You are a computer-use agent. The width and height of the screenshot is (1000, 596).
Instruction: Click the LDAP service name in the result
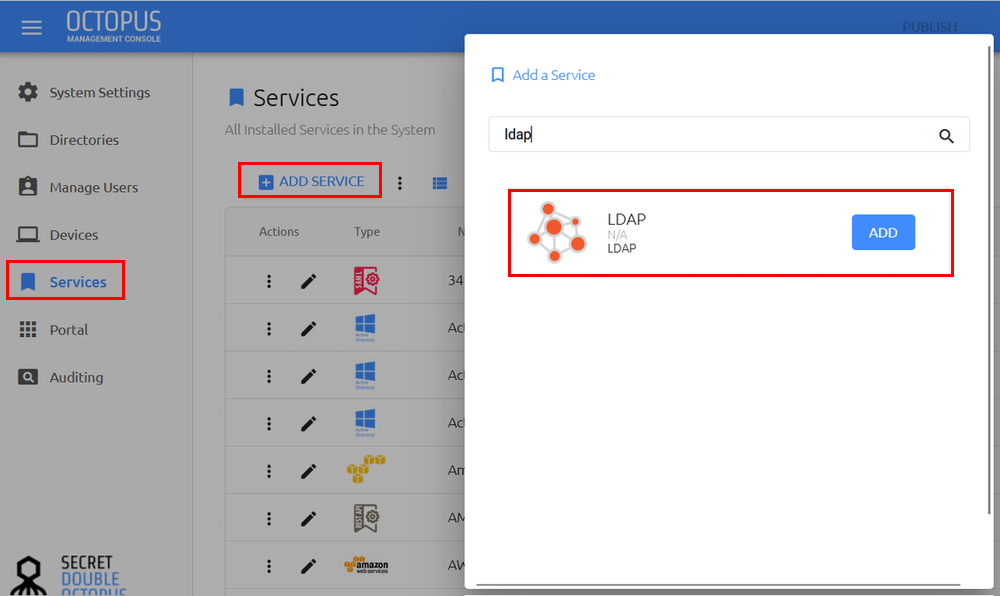(x=626, y=219)
